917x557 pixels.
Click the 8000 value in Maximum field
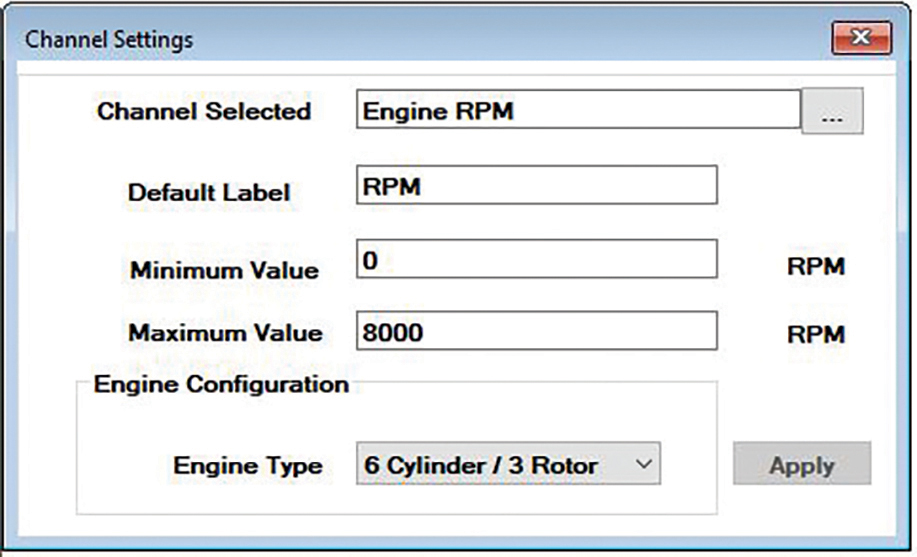(393, 332)
